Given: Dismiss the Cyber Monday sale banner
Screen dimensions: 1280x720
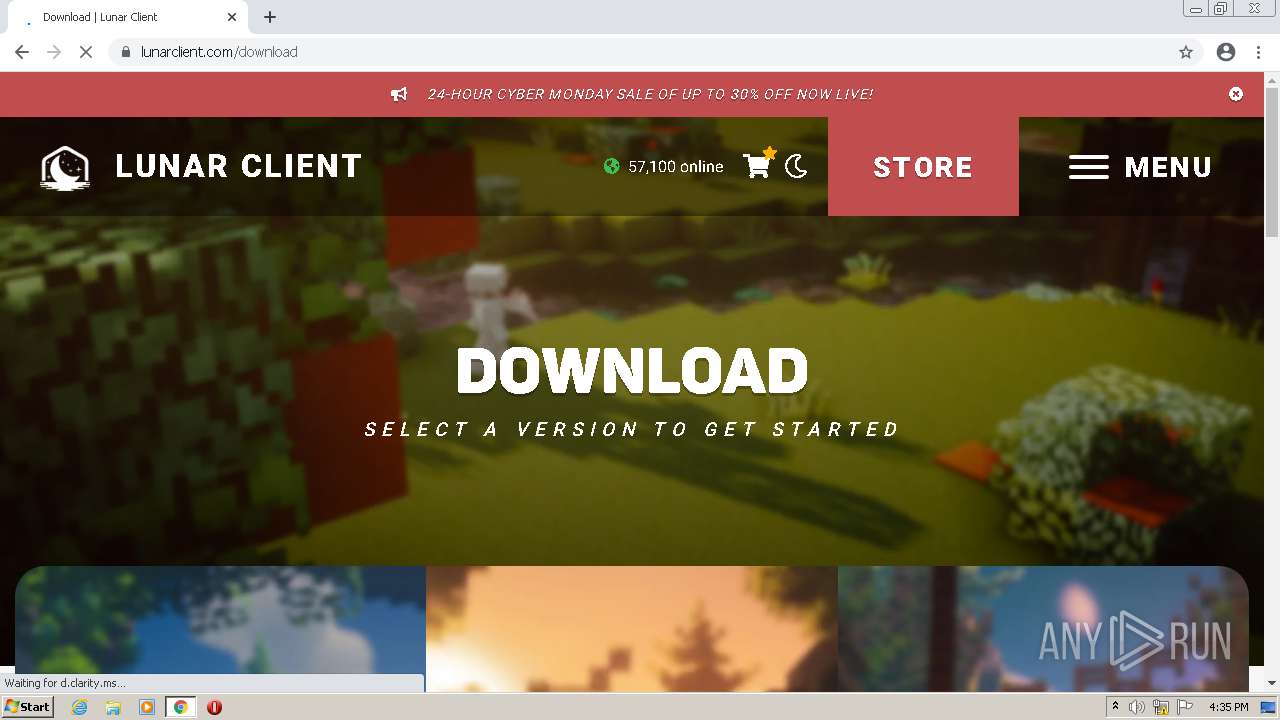Looking at the screenshot, I should pos(1236,94).
